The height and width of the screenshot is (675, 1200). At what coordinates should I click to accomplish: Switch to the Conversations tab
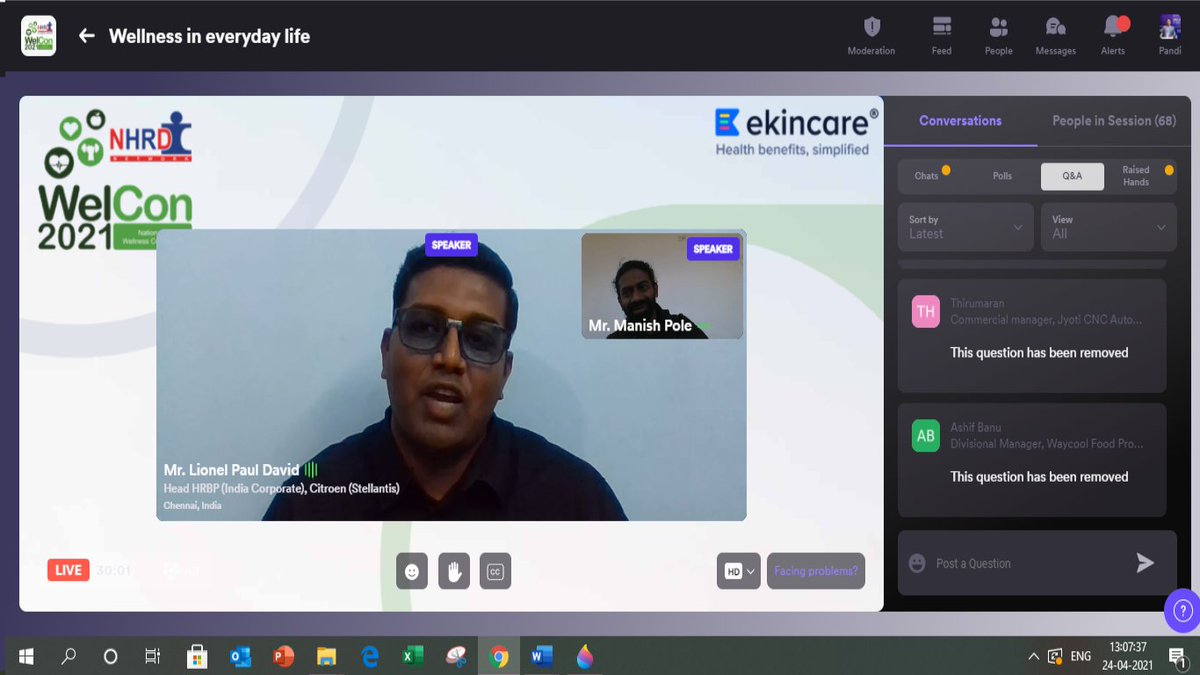960,121
